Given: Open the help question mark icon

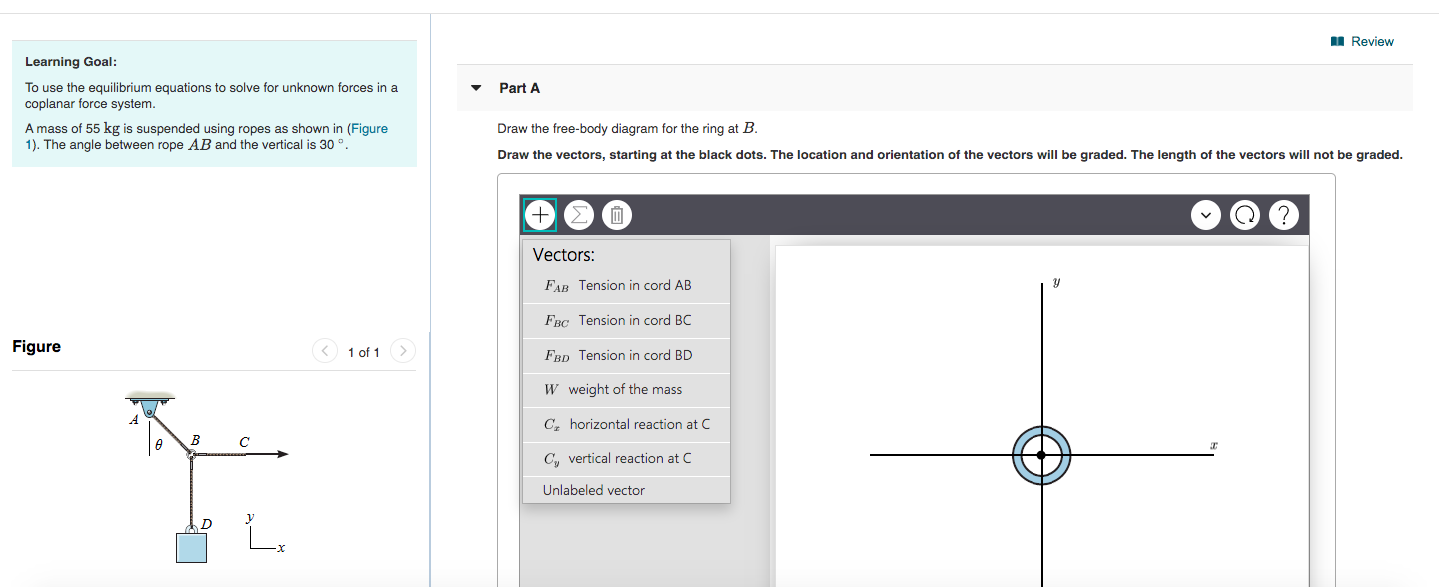Looking at the screenshot, I should (x=1284, y=214).
